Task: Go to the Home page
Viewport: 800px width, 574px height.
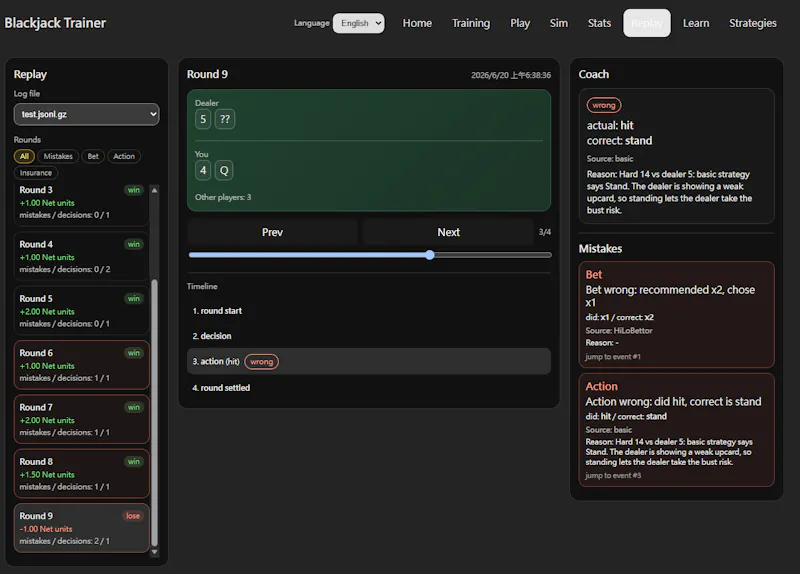Action: (417, 23)
